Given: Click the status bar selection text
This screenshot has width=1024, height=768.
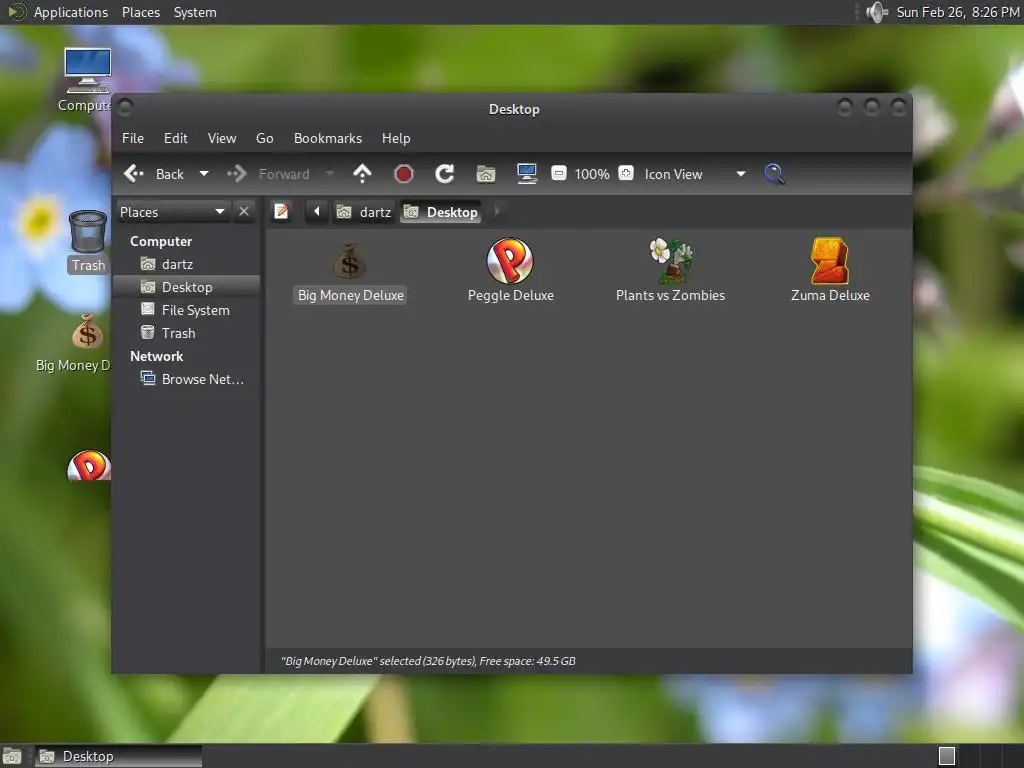Looking at the screenshot, I should [x=428, y=661].
